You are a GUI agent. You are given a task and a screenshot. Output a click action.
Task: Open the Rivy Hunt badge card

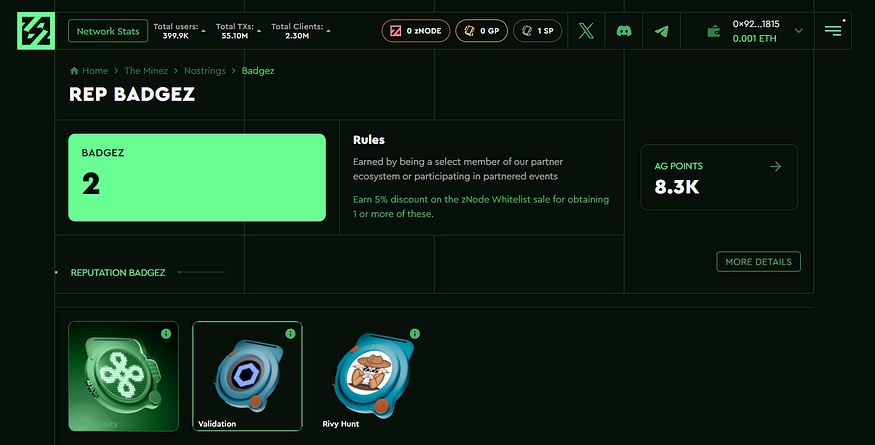(x=371, y=376)
